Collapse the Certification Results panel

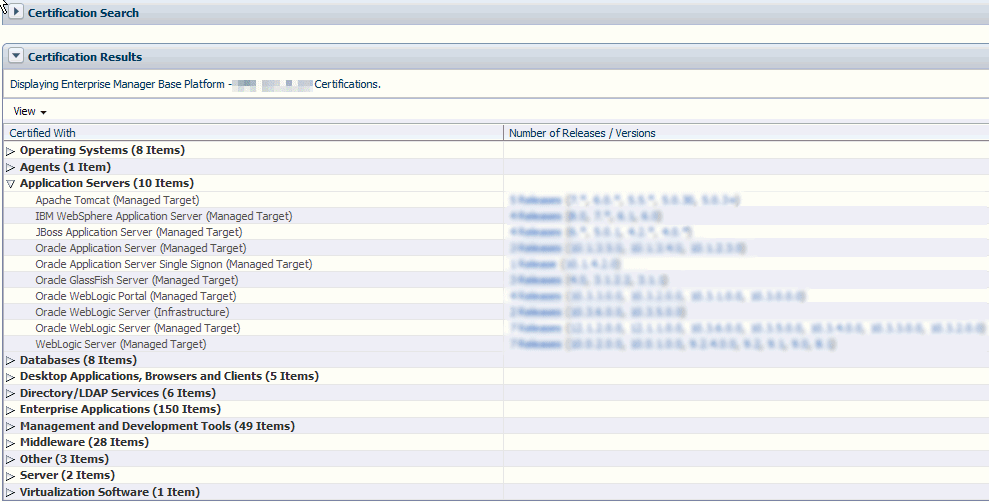point(16,56)
